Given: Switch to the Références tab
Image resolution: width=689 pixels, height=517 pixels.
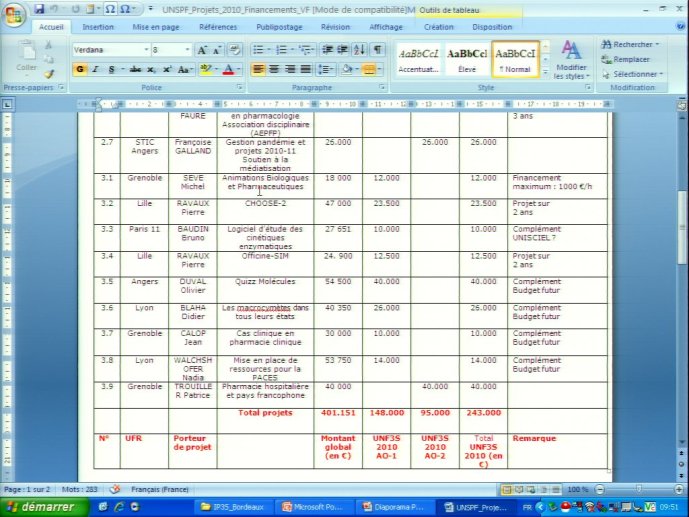Looking at the screenshot, I should tap(218, 27).
